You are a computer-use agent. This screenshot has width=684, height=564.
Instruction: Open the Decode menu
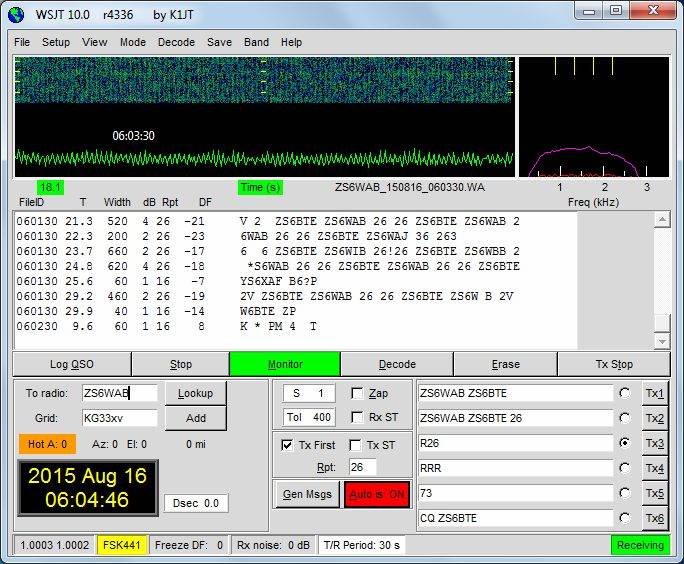(x=176, y=42)
